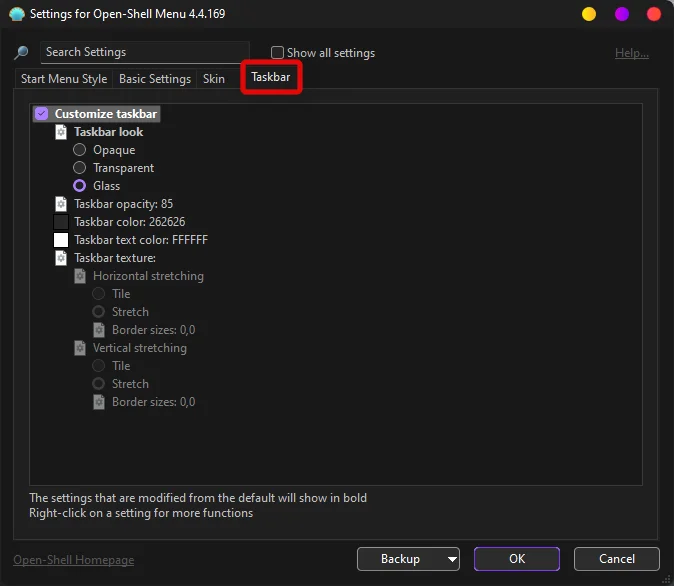The image size is (674, 586).
Task: Click the icon beside the first Border sizes setting
Action: [99, 330]
